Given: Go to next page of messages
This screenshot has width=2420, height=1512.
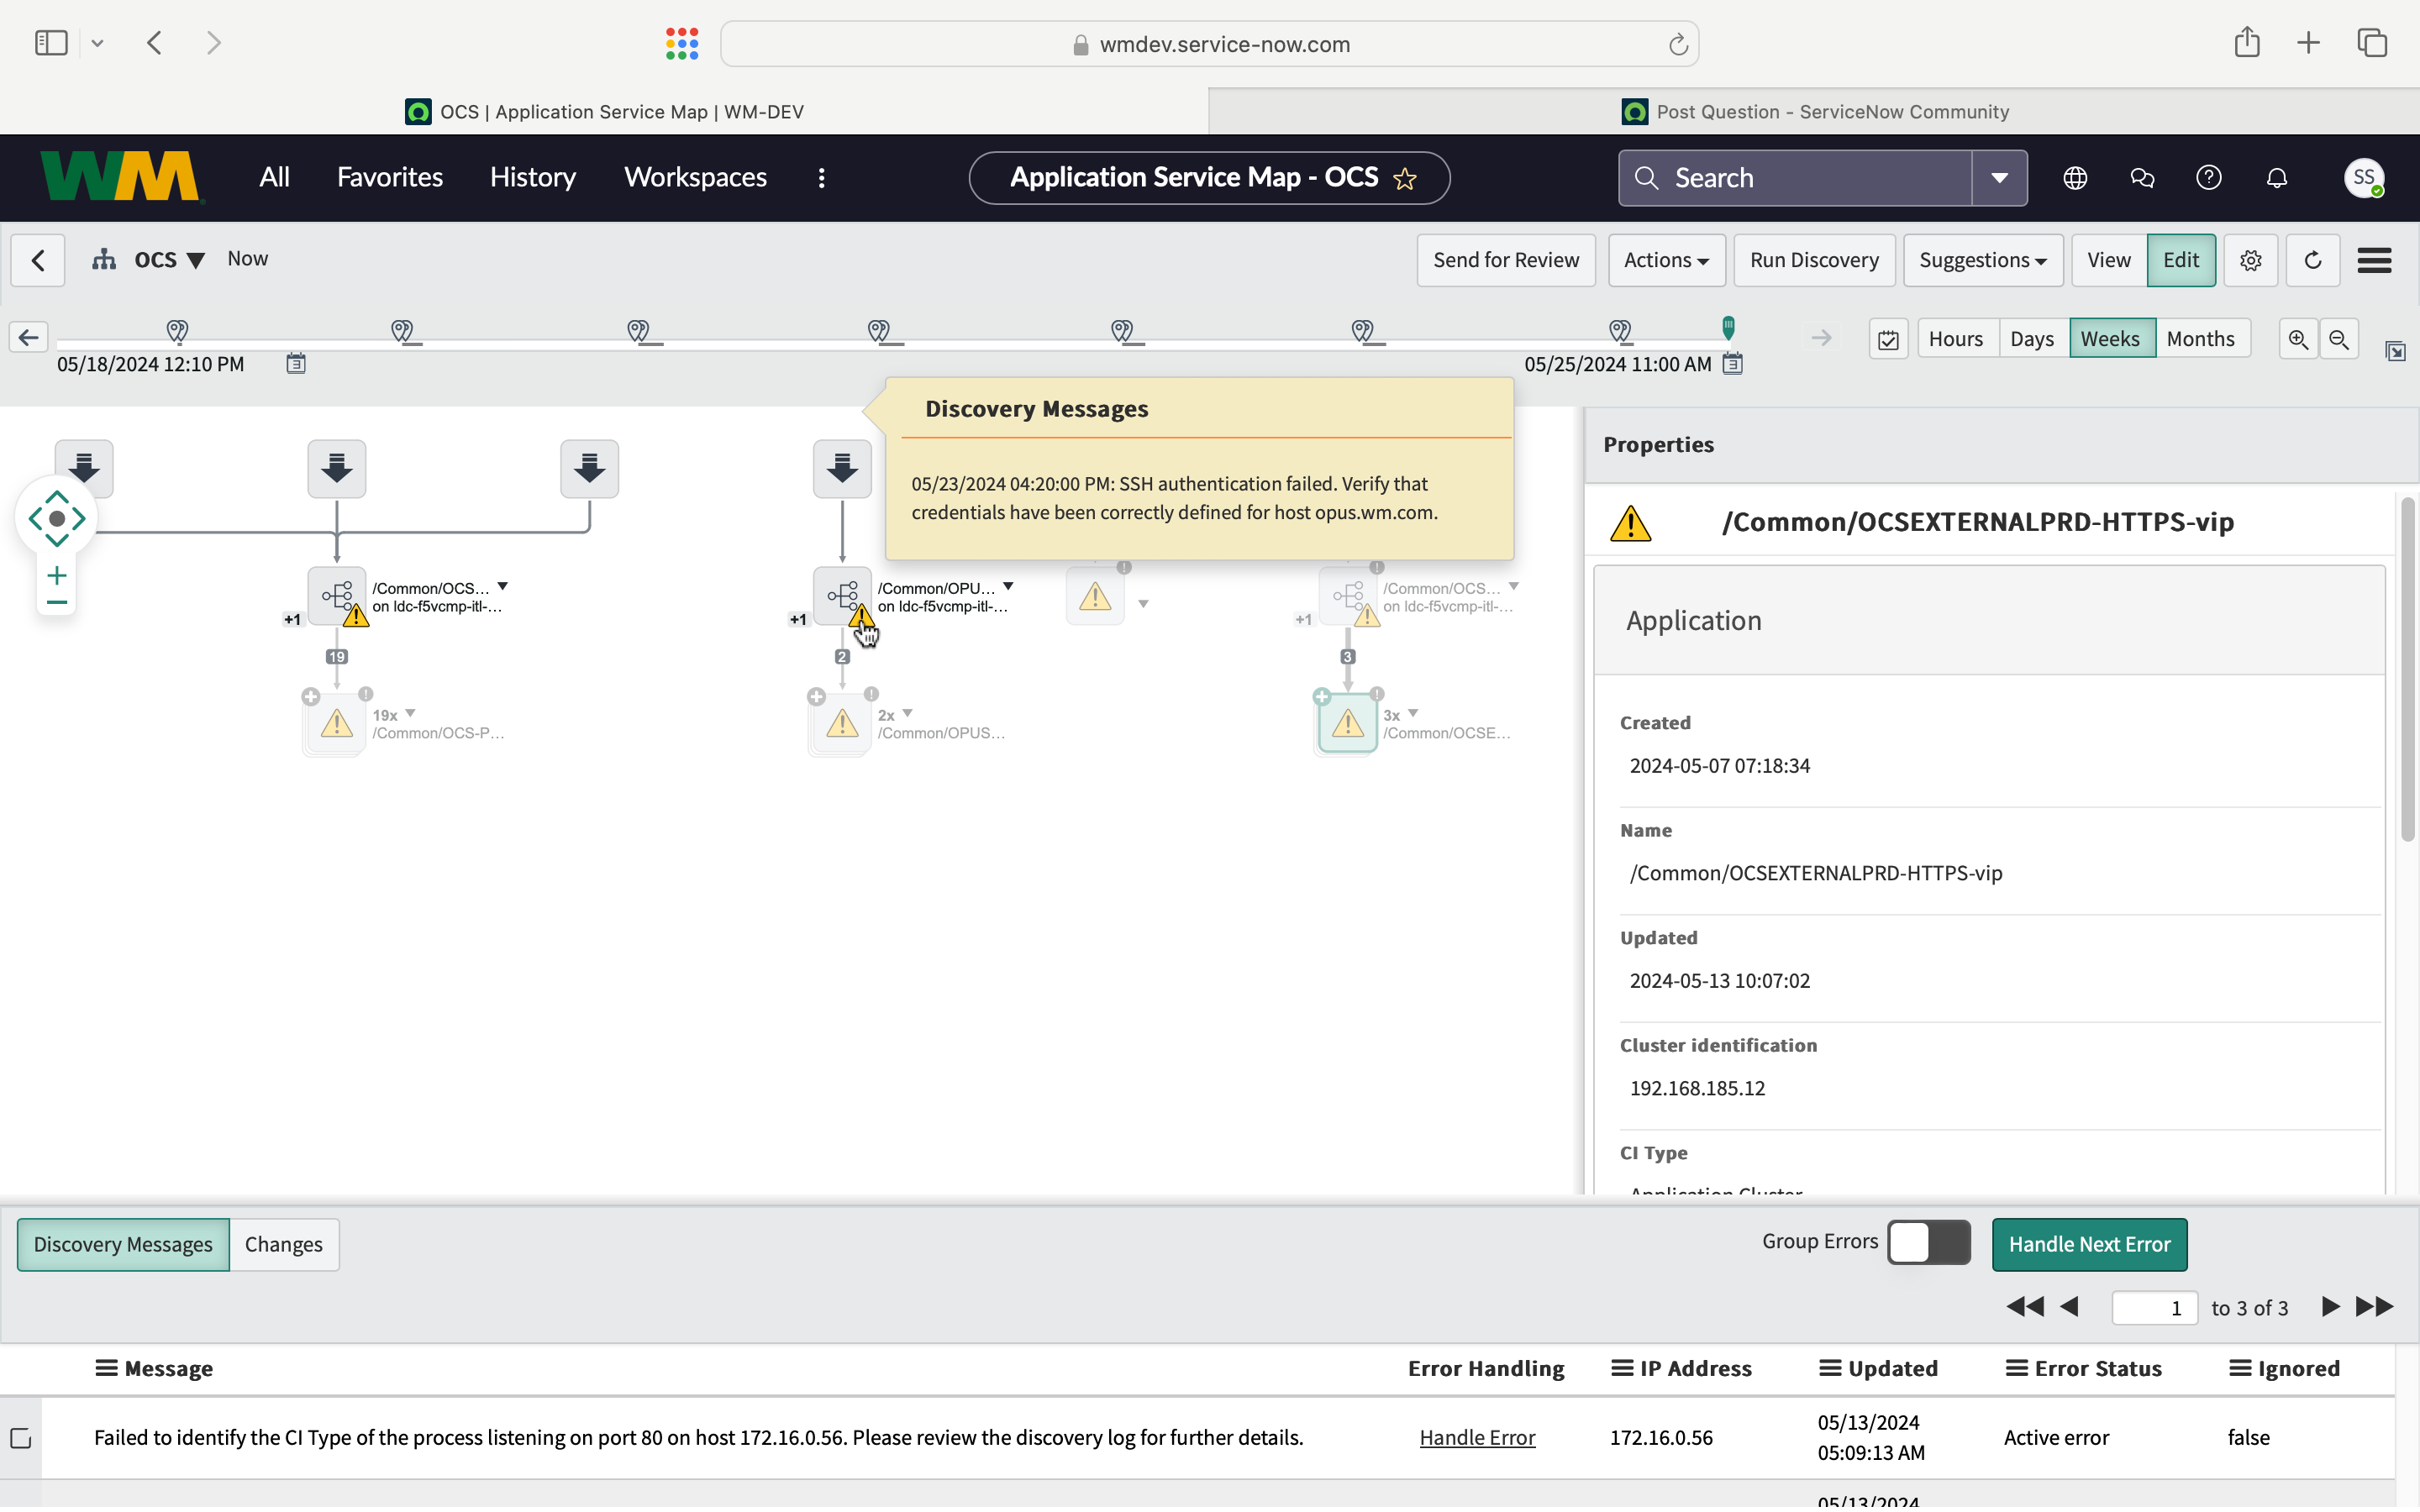Looking at the screenshot, I should click(x=2330, y=1306).
